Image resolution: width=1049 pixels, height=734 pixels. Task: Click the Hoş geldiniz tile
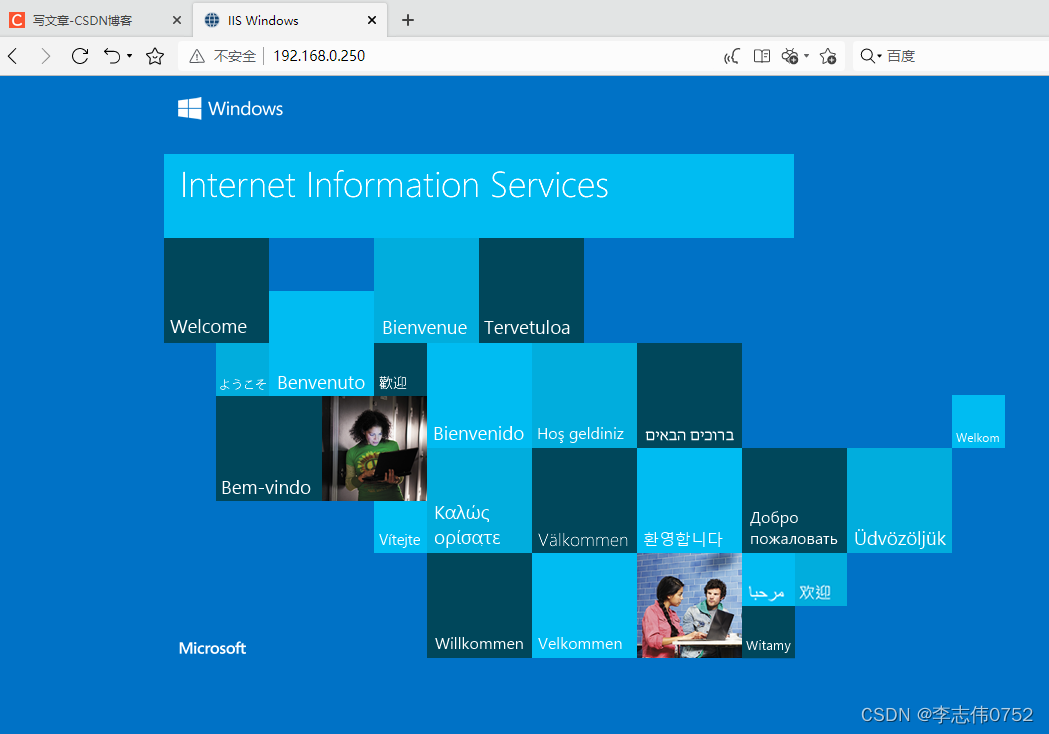tap(584, 395)
